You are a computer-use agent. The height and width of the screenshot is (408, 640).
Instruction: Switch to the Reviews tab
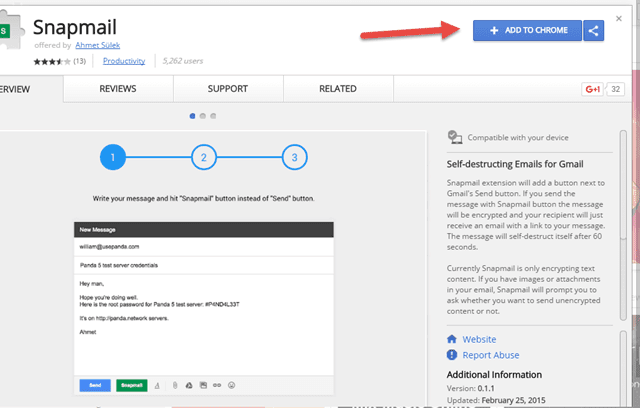click(118, 89)
